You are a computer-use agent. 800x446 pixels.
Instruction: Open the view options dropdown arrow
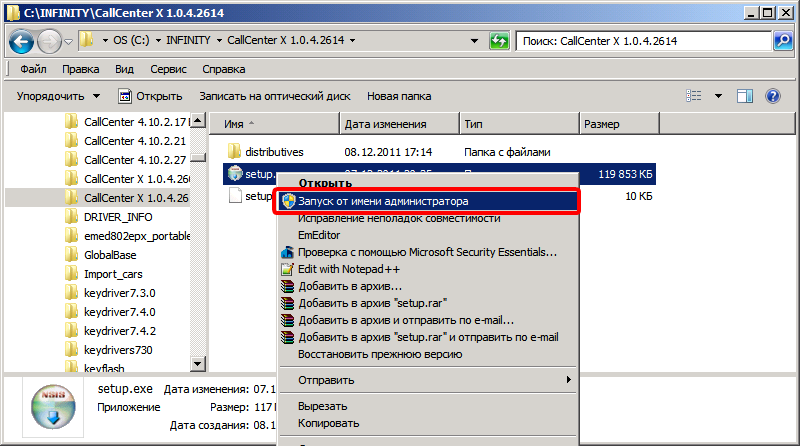(718, 96)
